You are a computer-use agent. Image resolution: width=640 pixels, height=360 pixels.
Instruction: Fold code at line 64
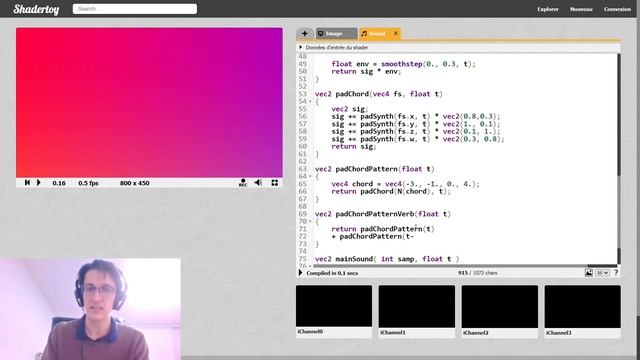(x=310, y=177)
